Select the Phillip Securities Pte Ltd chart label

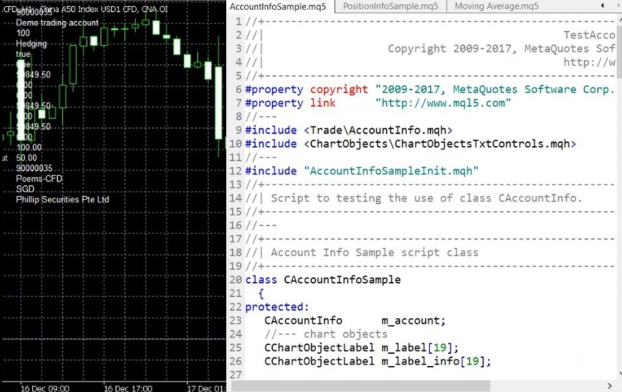click(x=62, y=200)
